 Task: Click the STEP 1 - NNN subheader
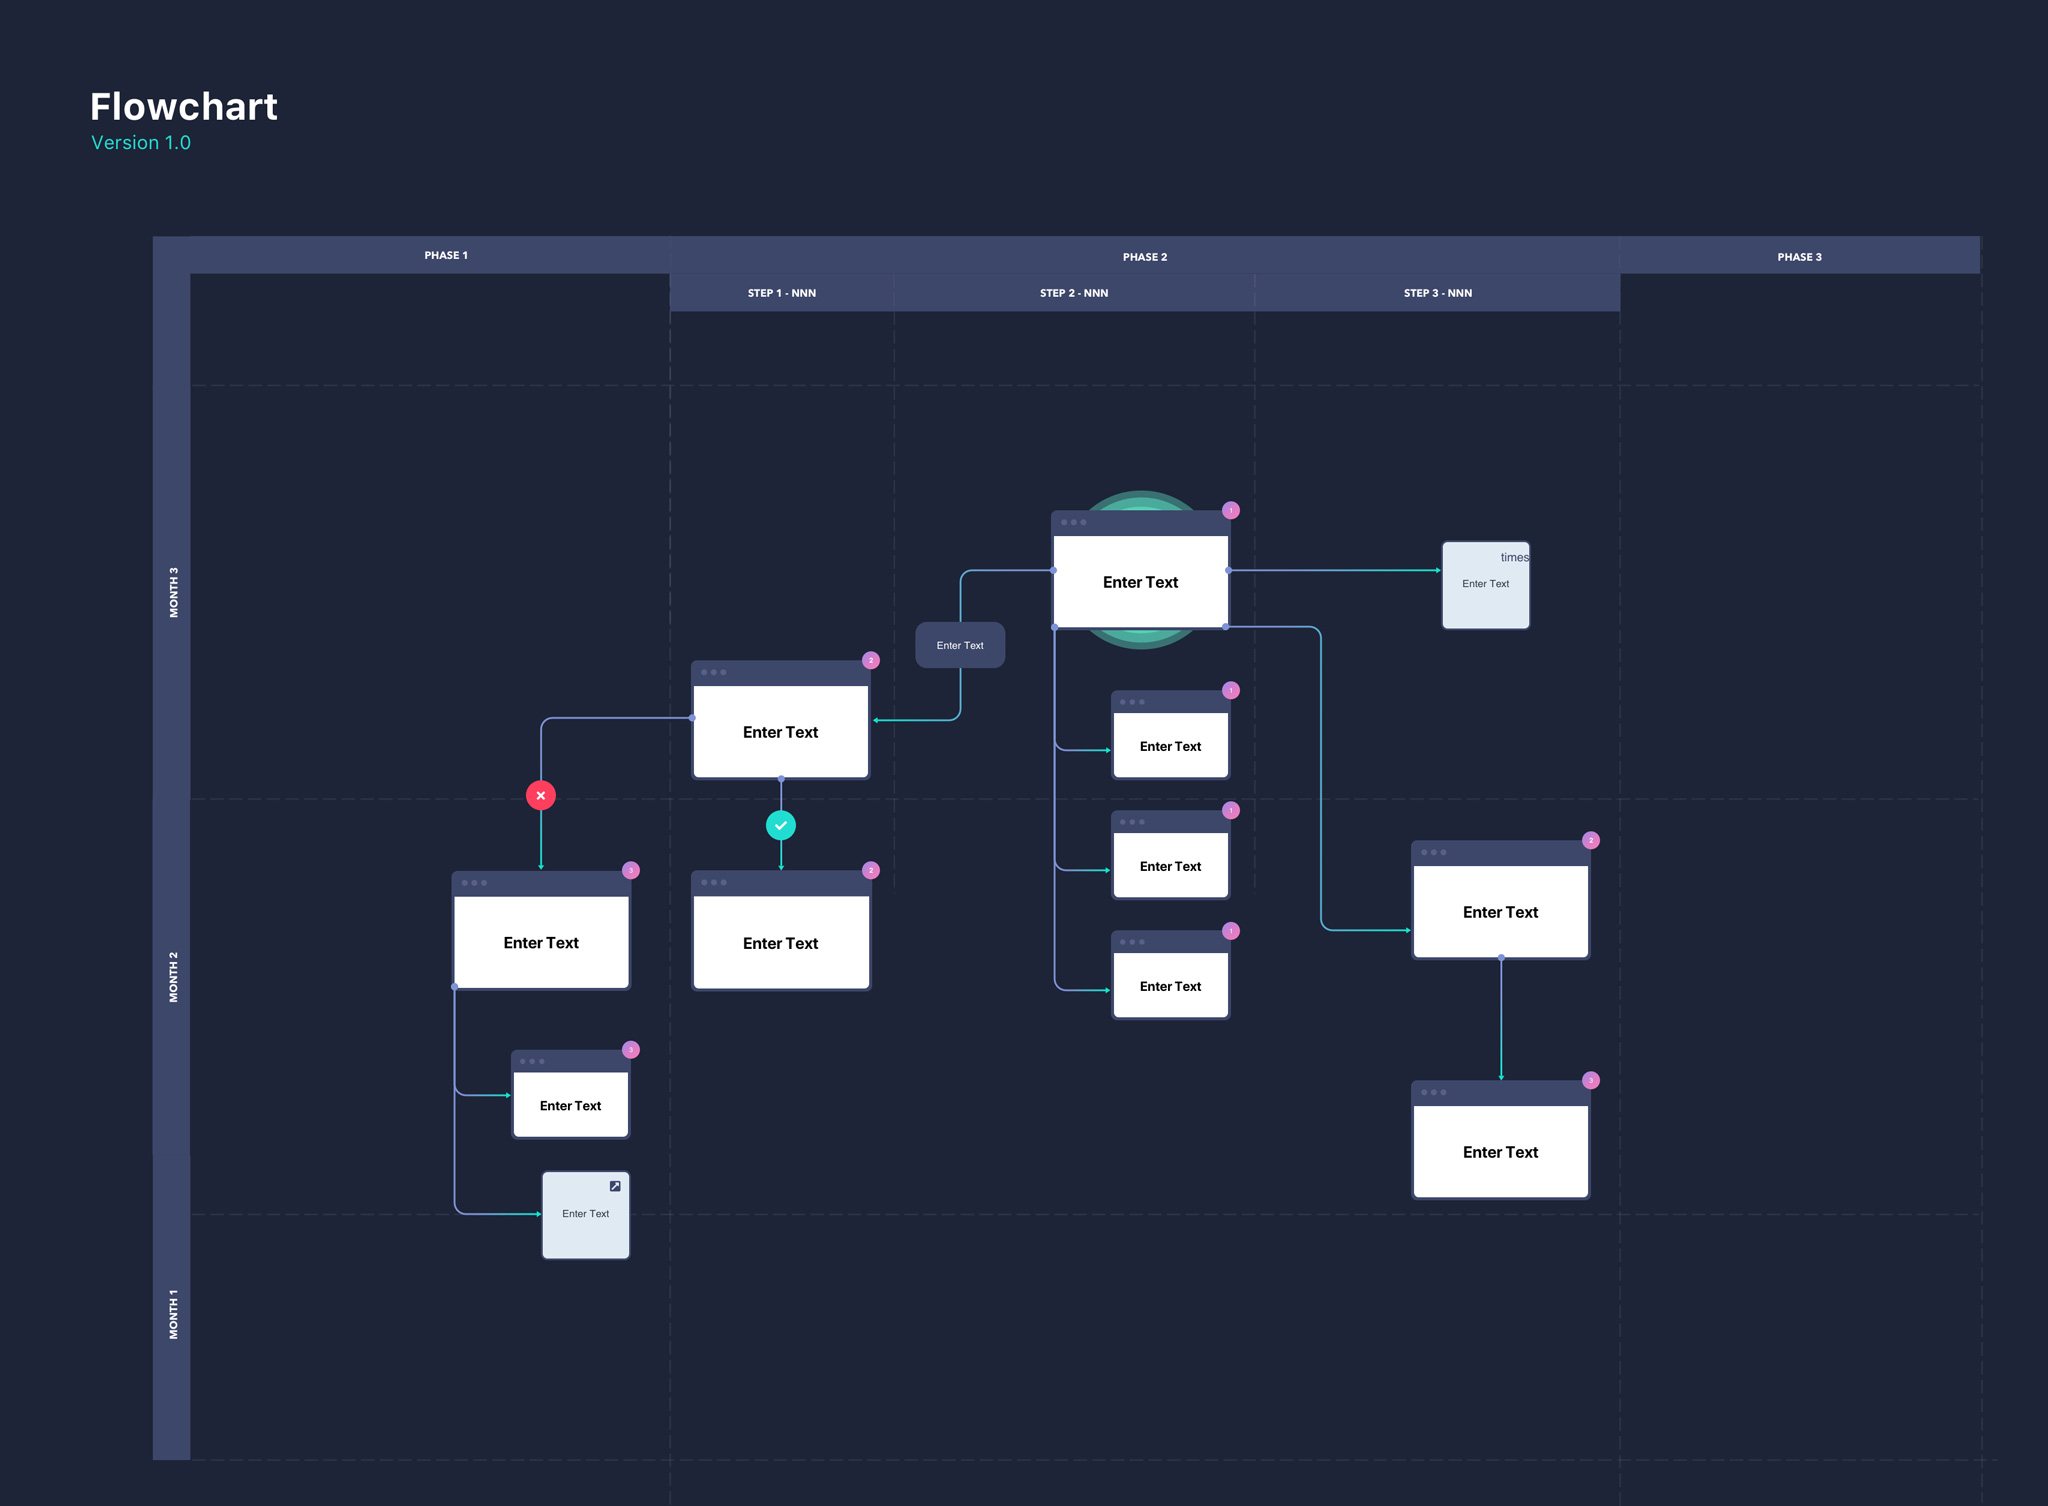(782, 293)
